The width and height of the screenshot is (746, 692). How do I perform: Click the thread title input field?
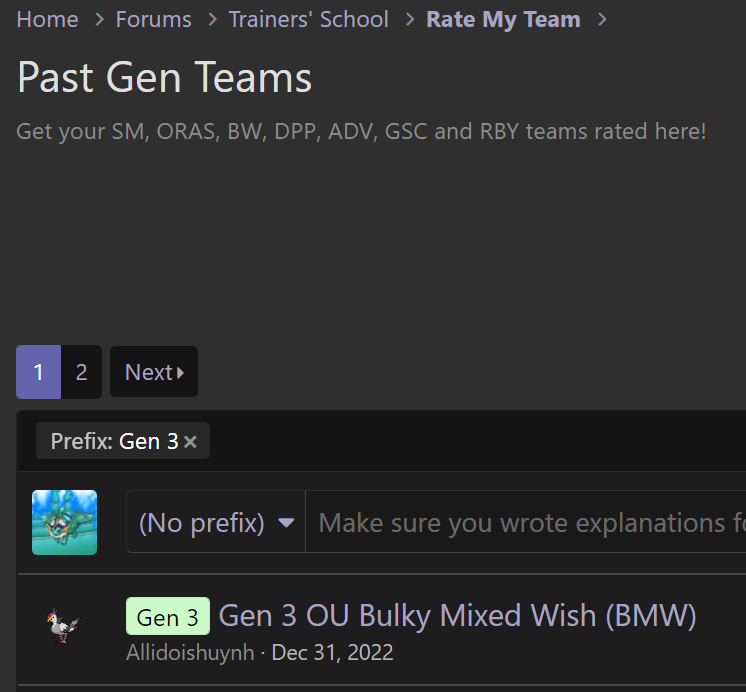coord(526,523)
